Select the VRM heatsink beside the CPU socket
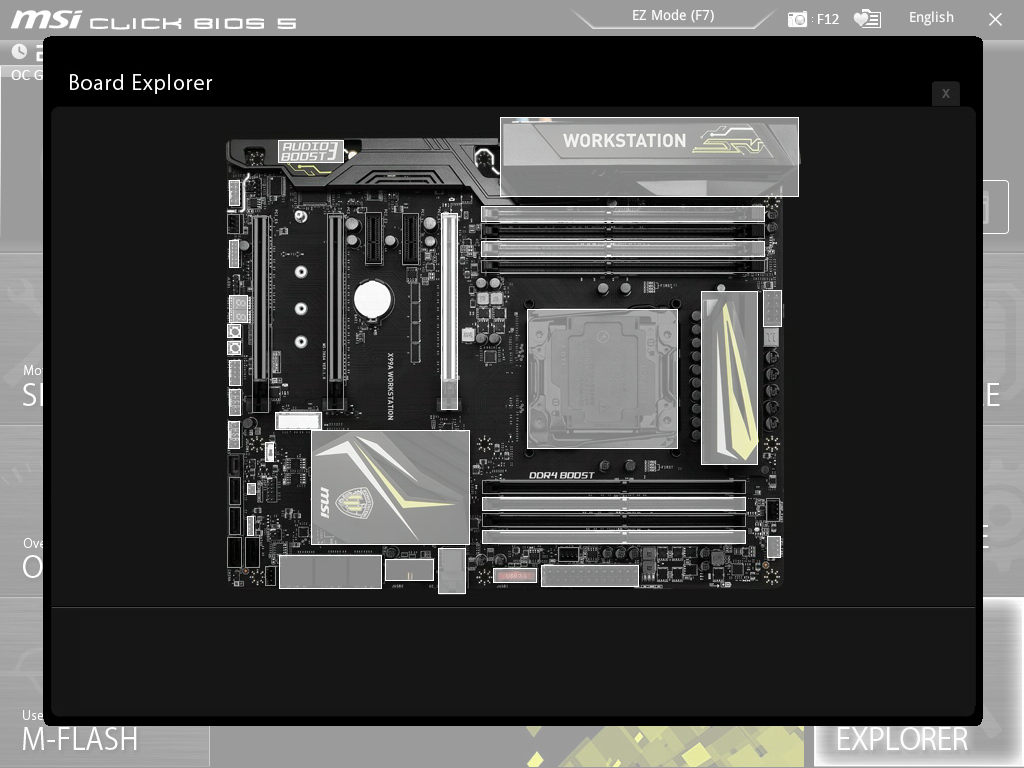1024x768 pixels. click(x=729, y=378)
